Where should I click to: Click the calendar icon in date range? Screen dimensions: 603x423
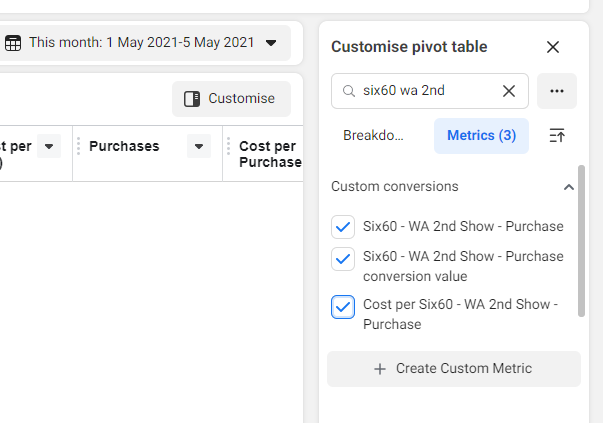click(x=13, y=43)
